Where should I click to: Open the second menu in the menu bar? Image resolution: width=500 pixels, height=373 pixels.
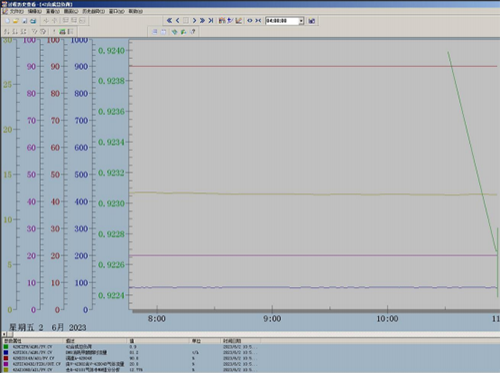click(35, 11)
